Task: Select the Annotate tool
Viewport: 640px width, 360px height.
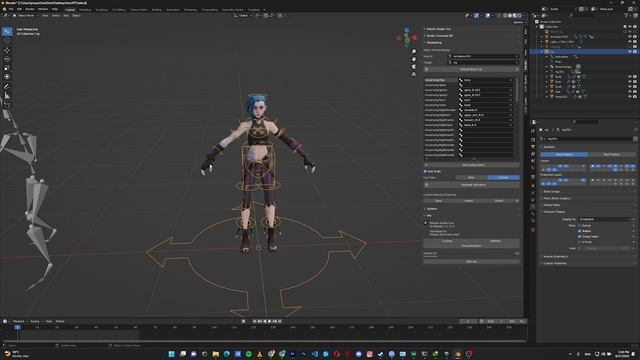Action: pos(7,87)
